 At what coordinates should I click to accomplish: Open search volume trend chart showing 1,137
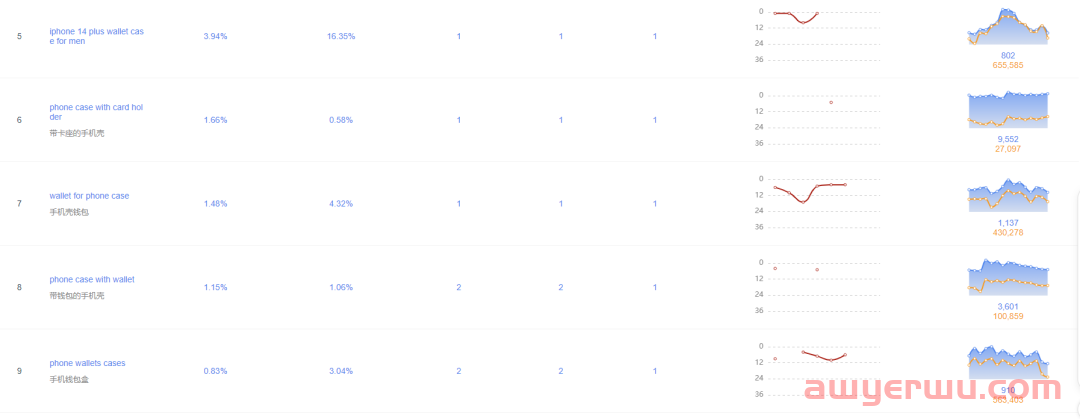(1008, 194)
